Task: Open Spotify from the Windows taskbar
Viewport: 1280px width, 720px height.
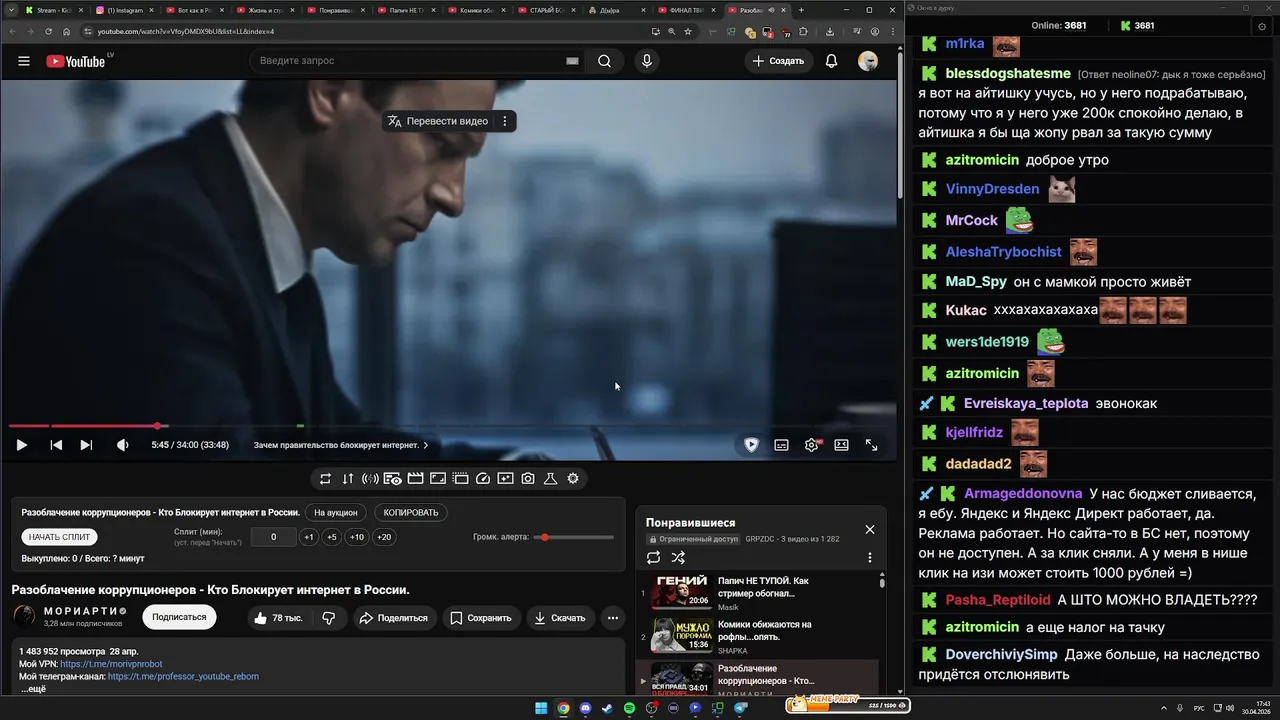Action: click(630, 708)
